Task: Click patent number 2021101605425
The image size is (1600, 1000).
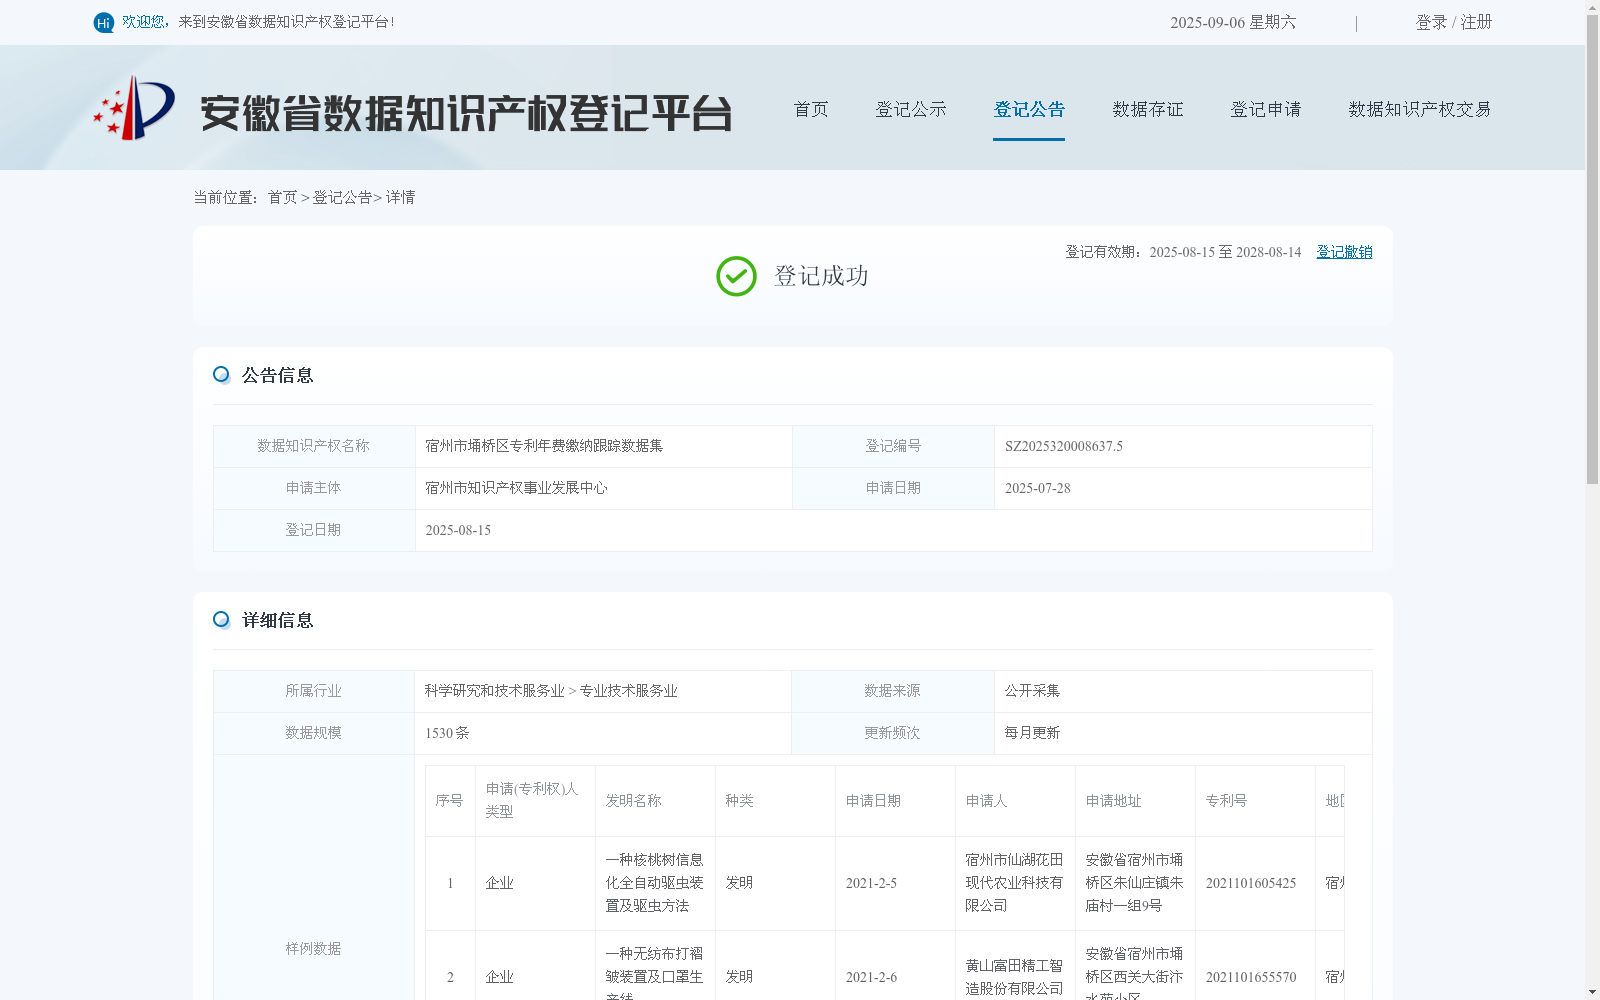Action: (x=1251, y=883)
